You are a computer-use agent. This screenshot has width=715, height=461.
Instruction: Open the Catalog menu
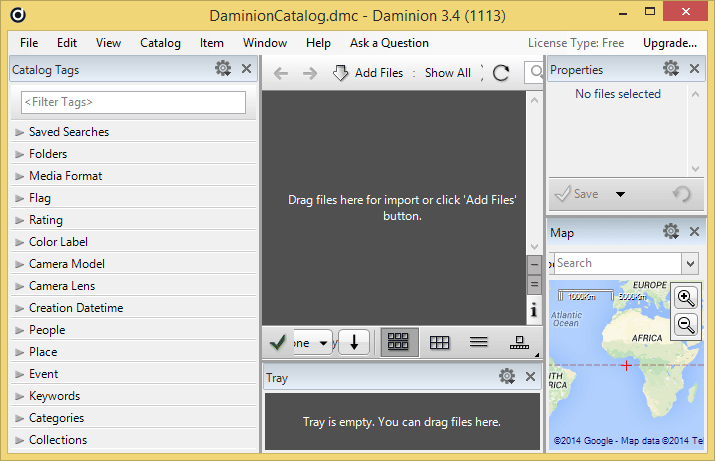[160, 43]
